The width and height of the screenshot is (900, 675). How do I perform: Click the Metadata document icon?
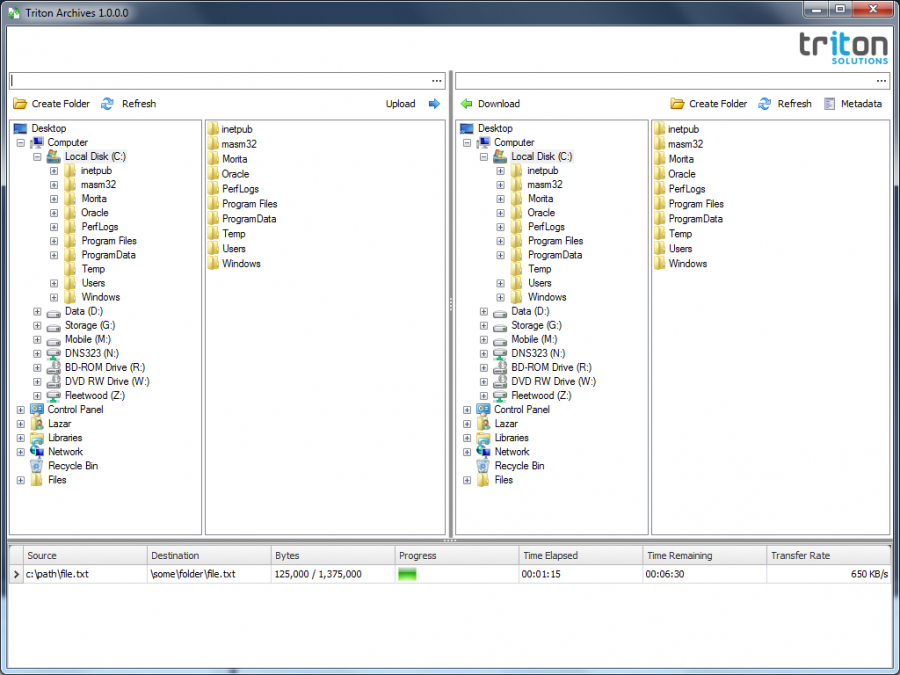(829, 104)
